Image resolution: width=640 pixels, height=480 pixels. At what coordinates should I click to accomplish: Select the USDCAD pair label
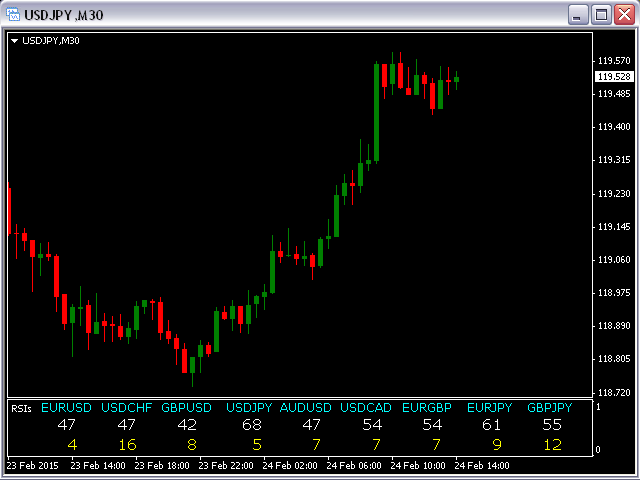366,407
